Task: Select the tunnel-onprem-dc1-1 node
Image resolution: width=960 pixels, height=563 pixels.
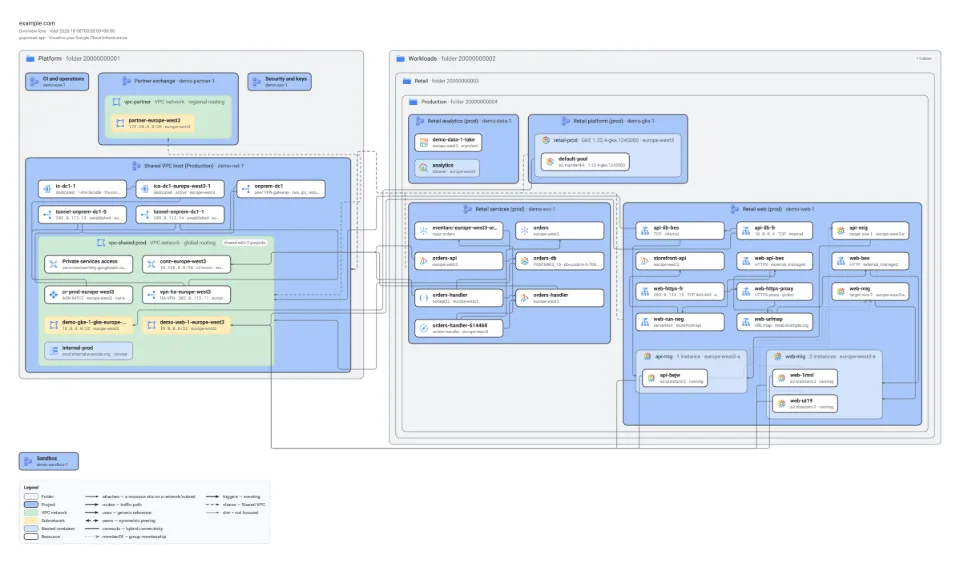Action: point(180,215)
